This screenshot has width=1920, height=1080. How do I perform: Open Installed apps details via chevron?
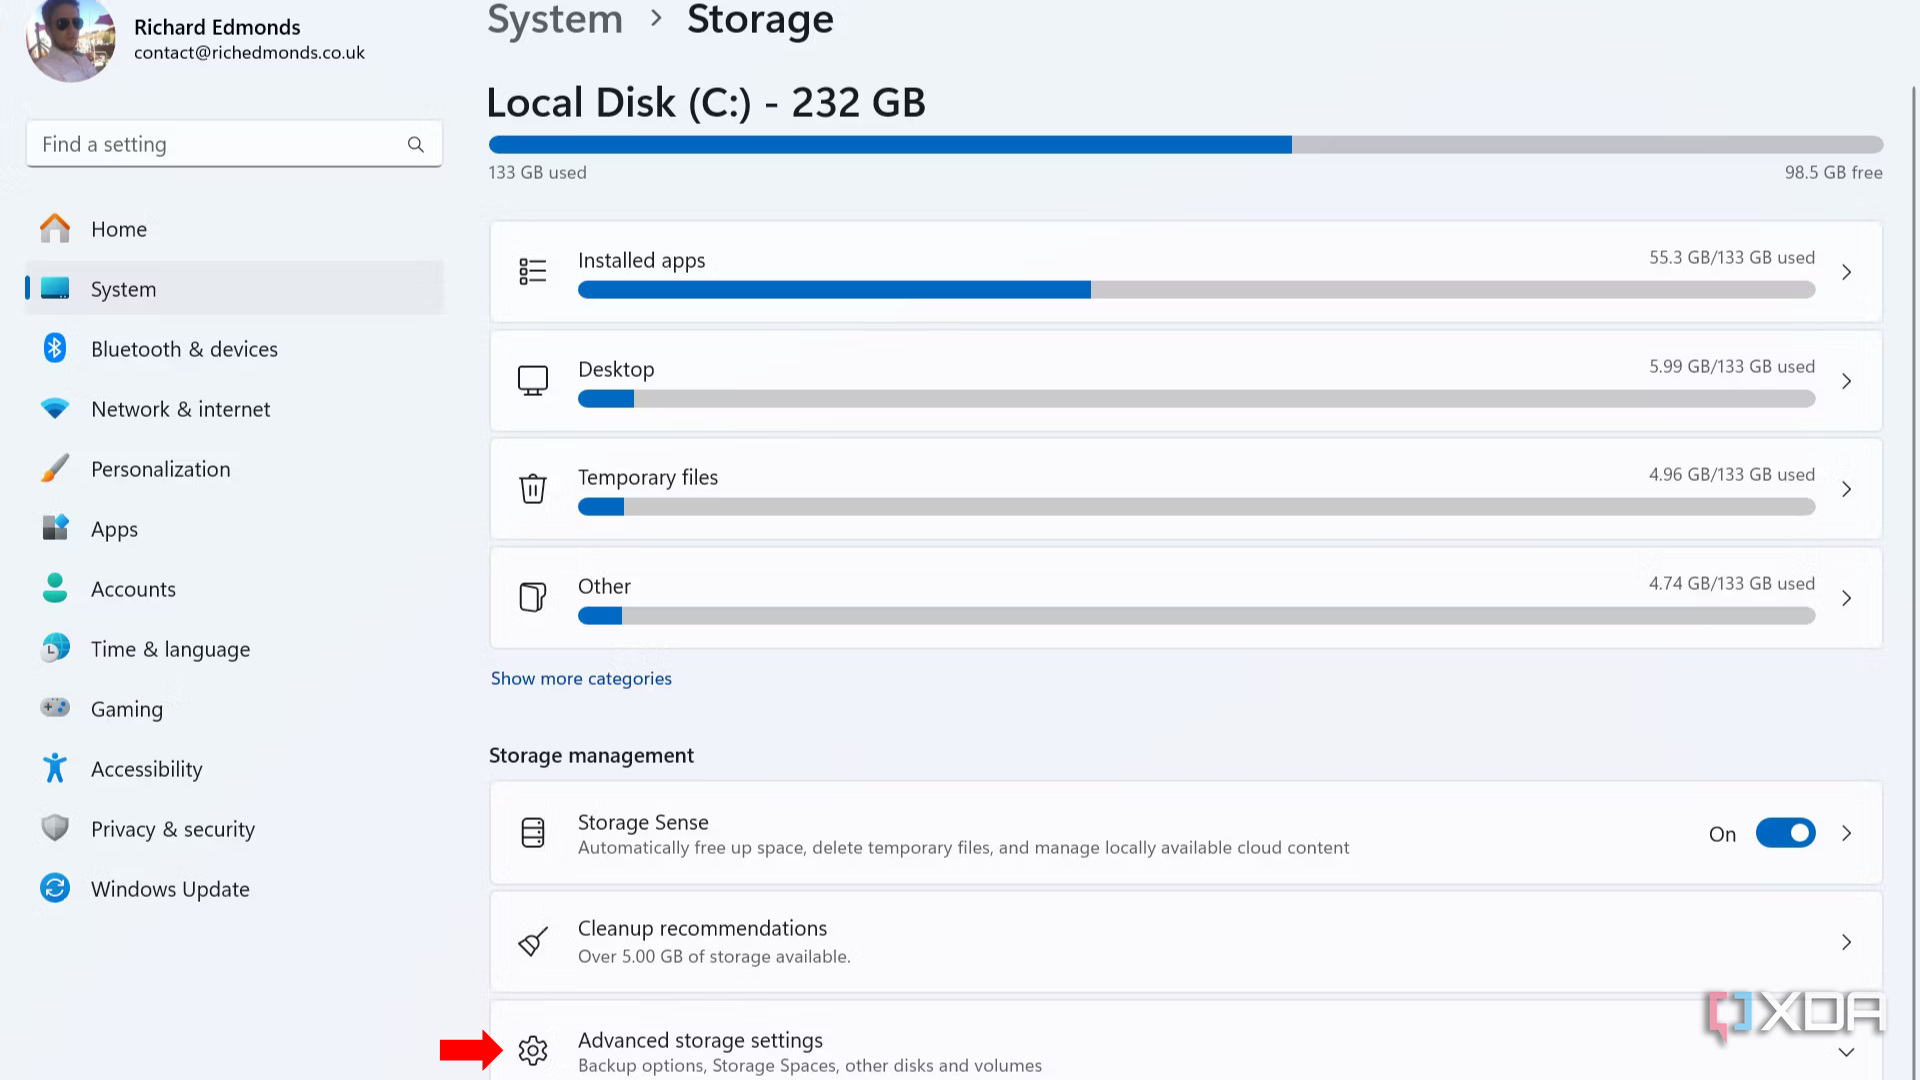coord(1846,271)
